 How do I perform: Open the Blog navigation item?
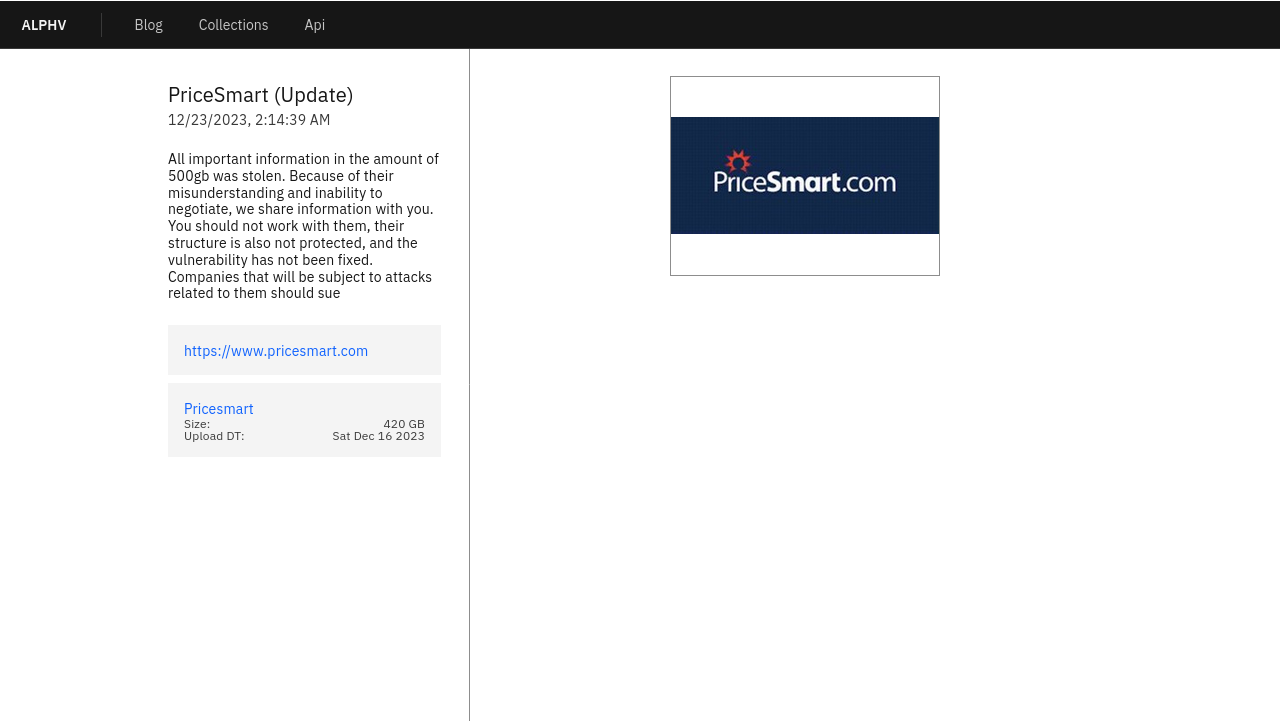pyautogui.click(x=148, y=25)
